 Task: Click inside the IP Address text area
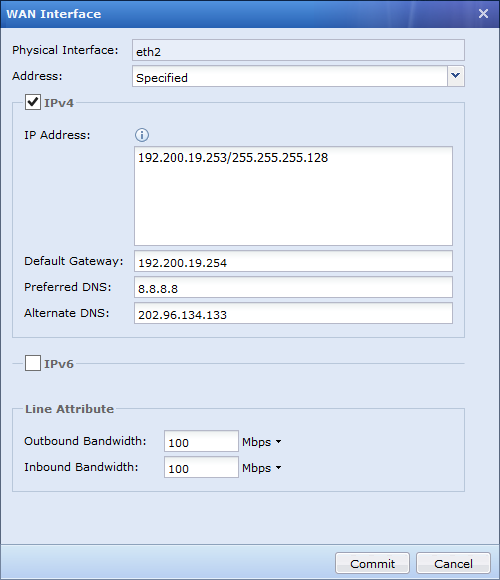[x=293, y=196]
